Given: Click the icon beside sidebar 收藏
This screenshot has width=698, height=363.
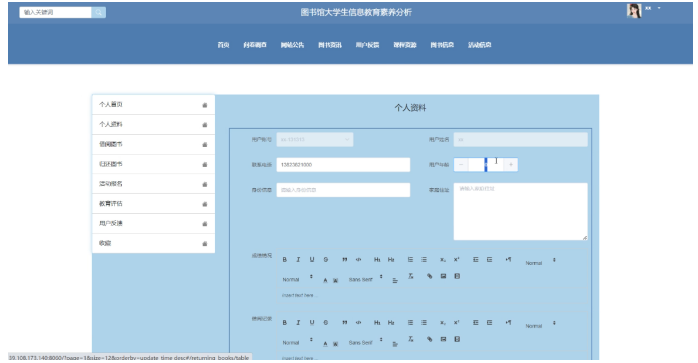Looking at the screenshot, I should (205, 244).
